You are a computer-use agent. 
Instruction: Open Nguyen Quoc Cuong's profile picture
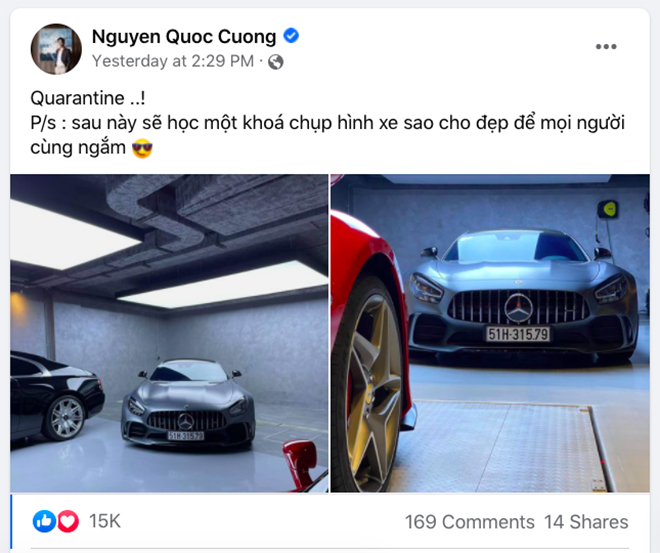pos(56,49)
